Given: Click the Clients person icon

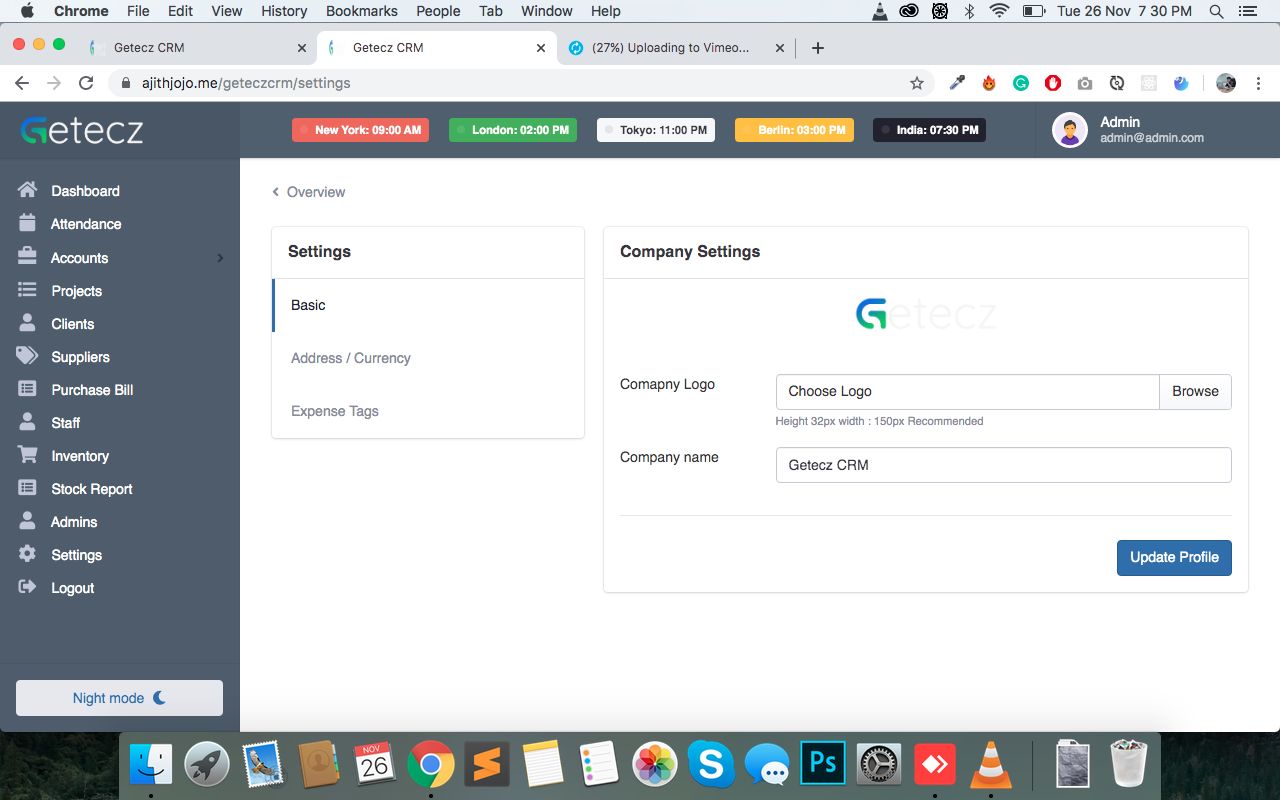Looking at the screenshot, I should (x=27, y=323).
